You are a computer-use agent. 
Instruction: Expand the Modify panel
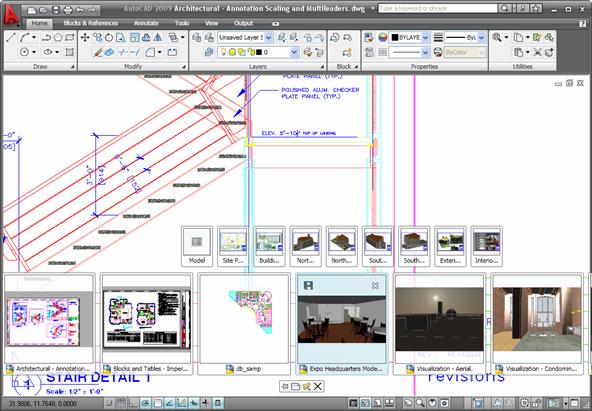point(184,67)
